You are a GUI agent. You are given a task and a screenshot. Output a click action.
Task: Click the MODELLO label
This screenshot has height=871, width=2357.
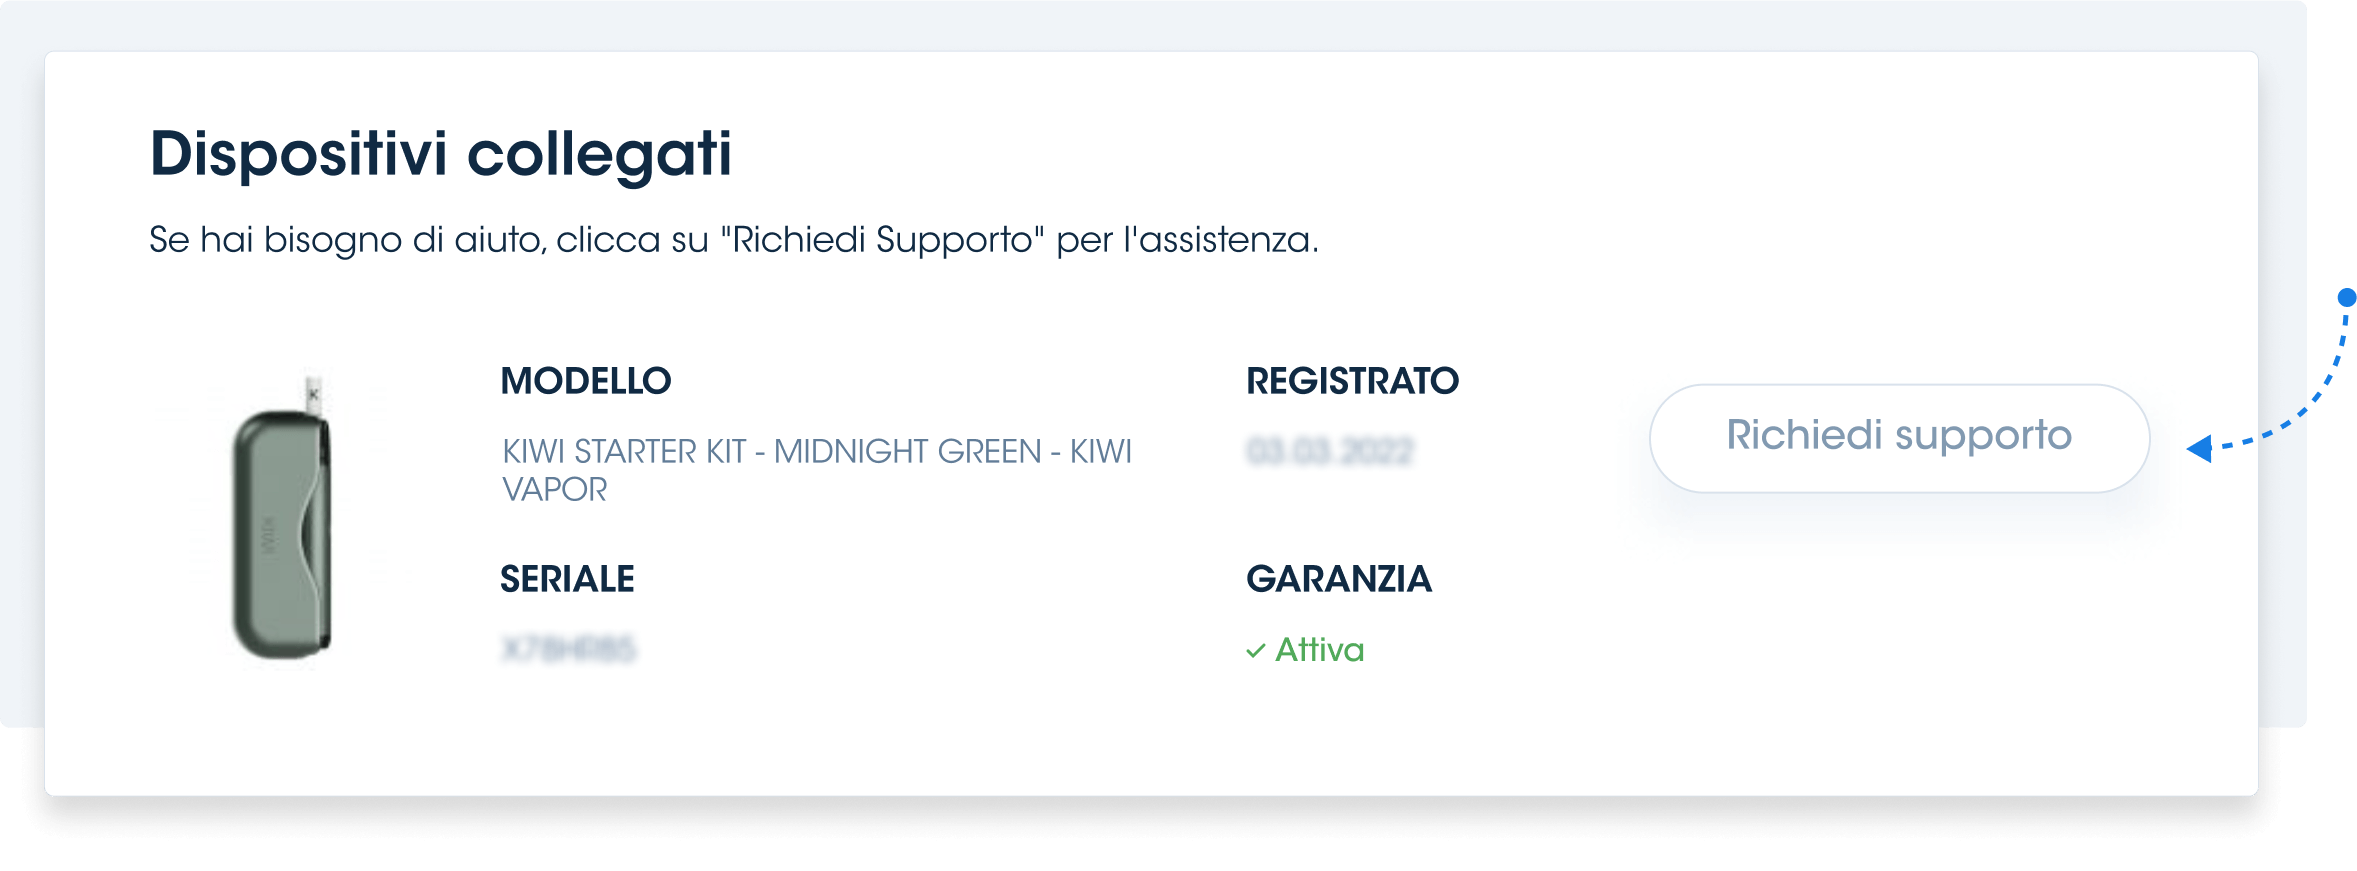tap(586, 381)
